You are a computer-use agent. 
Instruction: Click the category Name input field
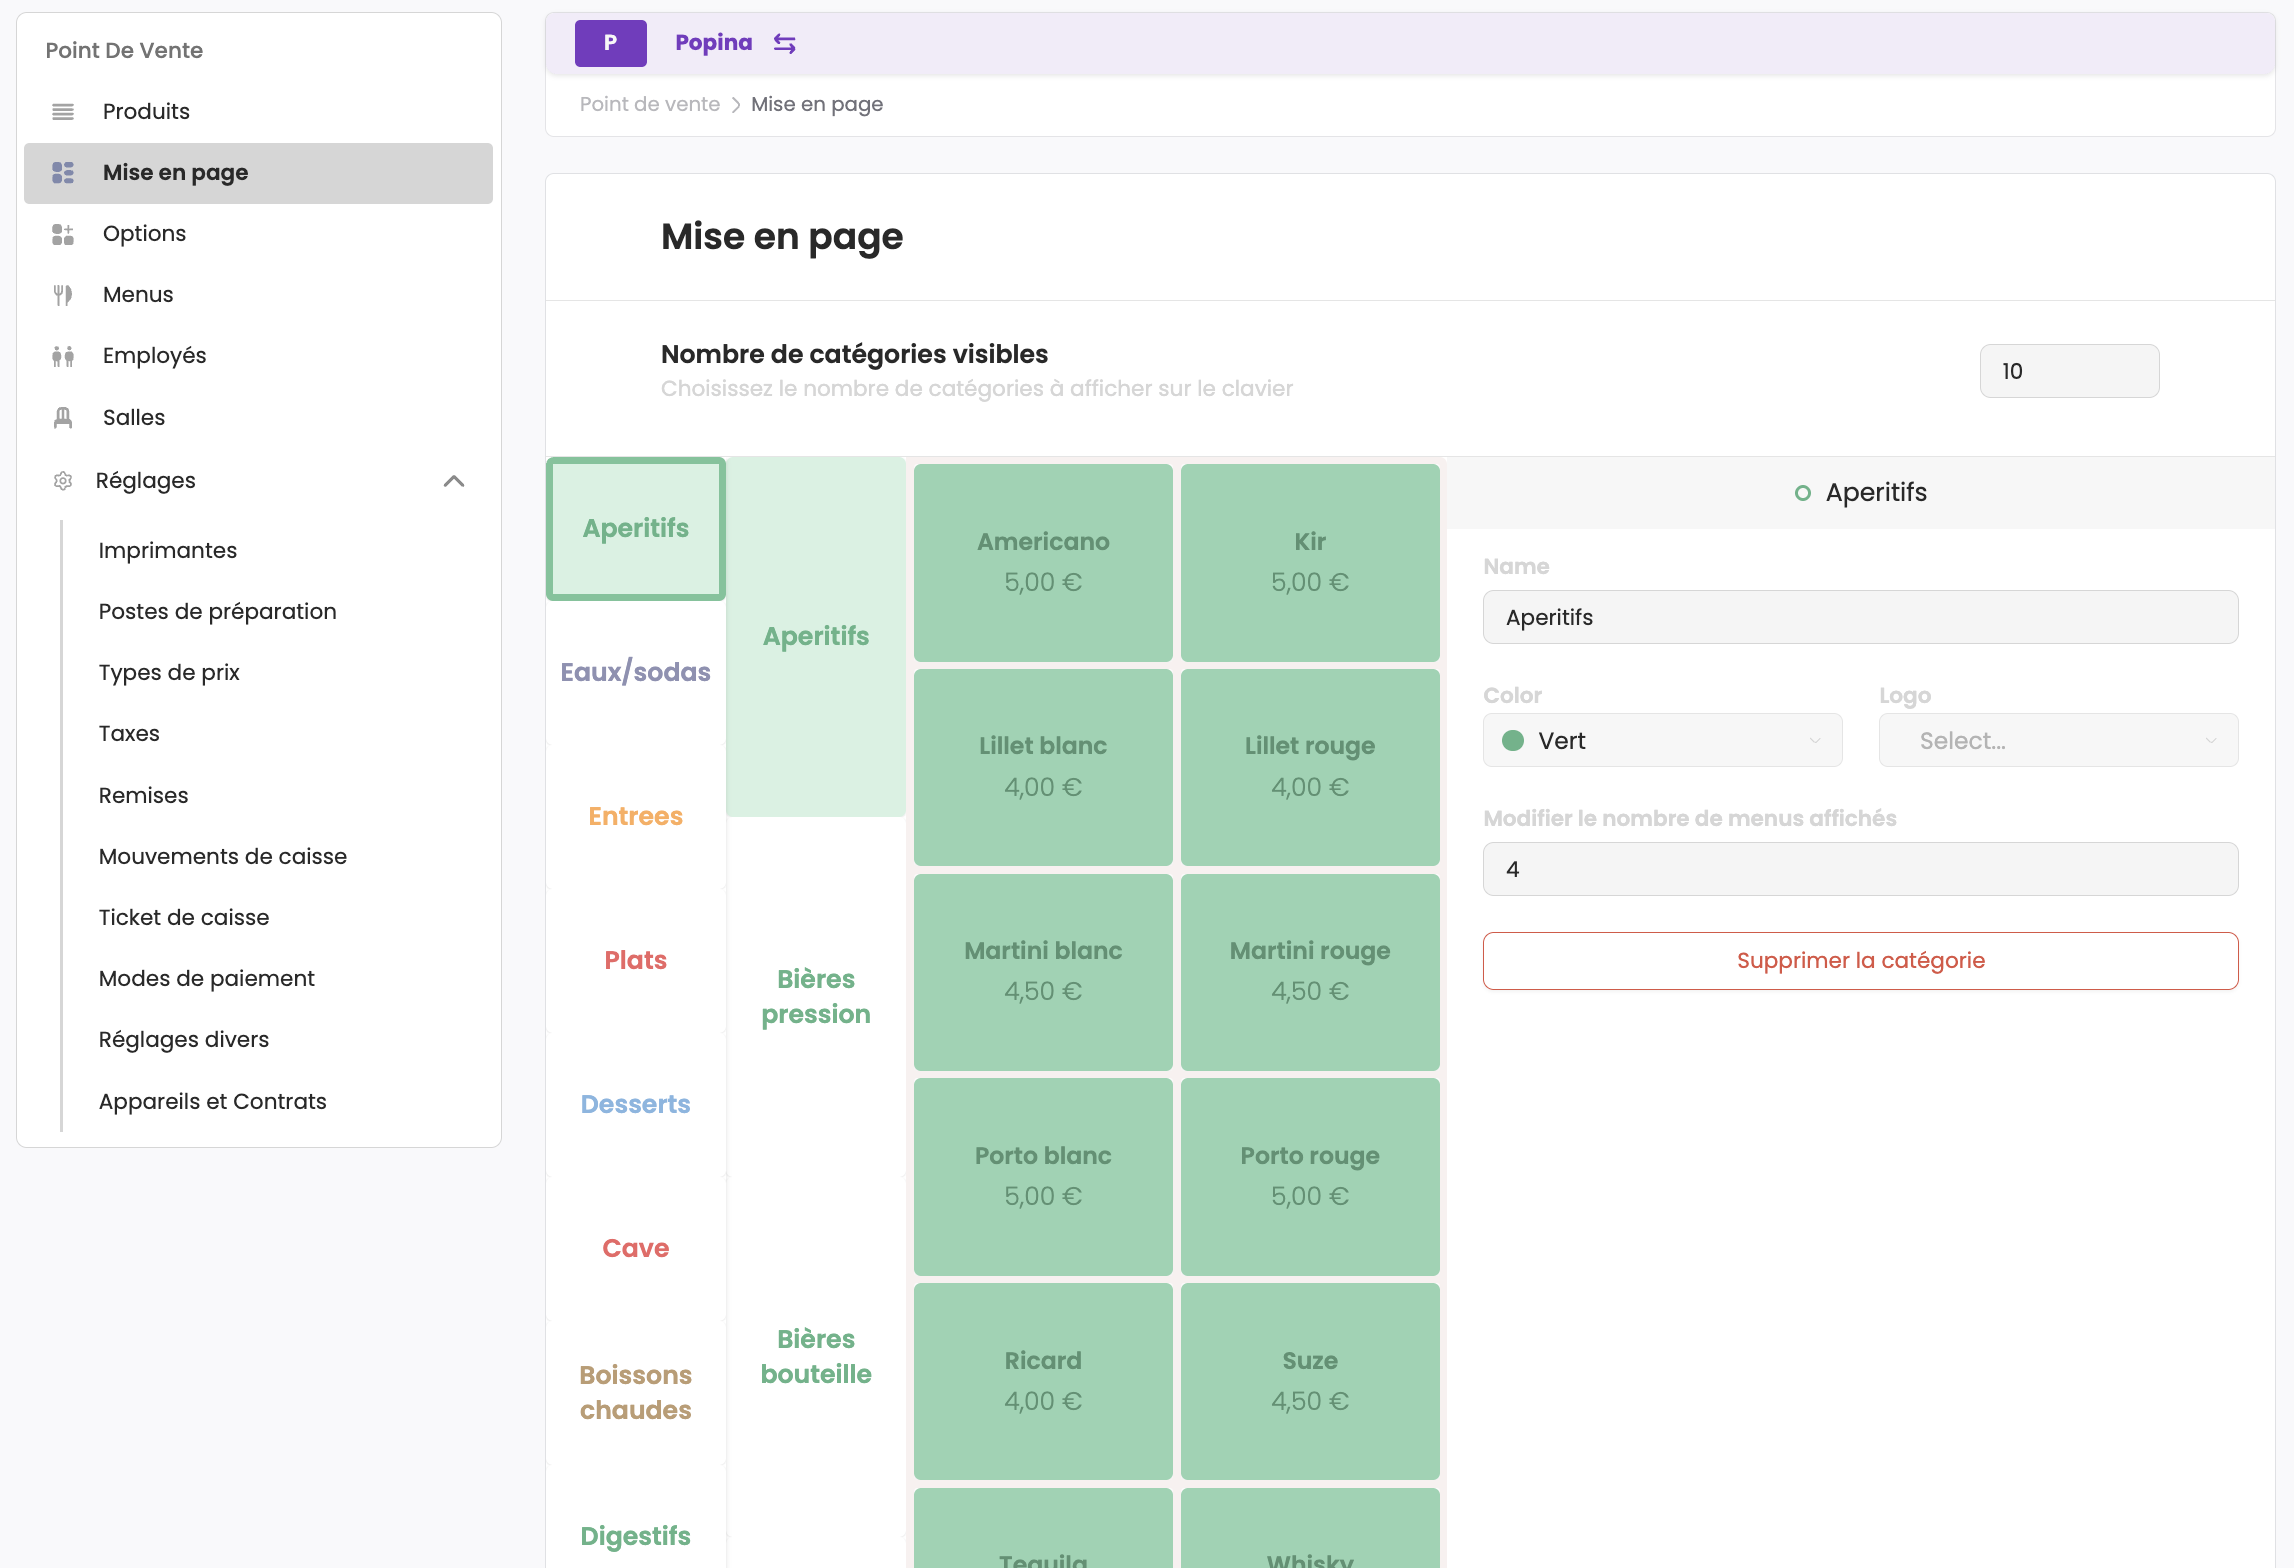coord(1860,617)
